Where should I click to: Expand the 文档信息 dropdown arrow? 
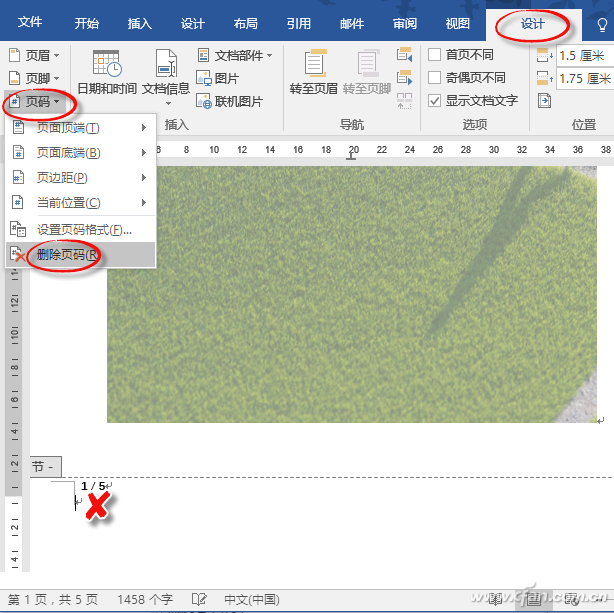click(x=168, y=103)
